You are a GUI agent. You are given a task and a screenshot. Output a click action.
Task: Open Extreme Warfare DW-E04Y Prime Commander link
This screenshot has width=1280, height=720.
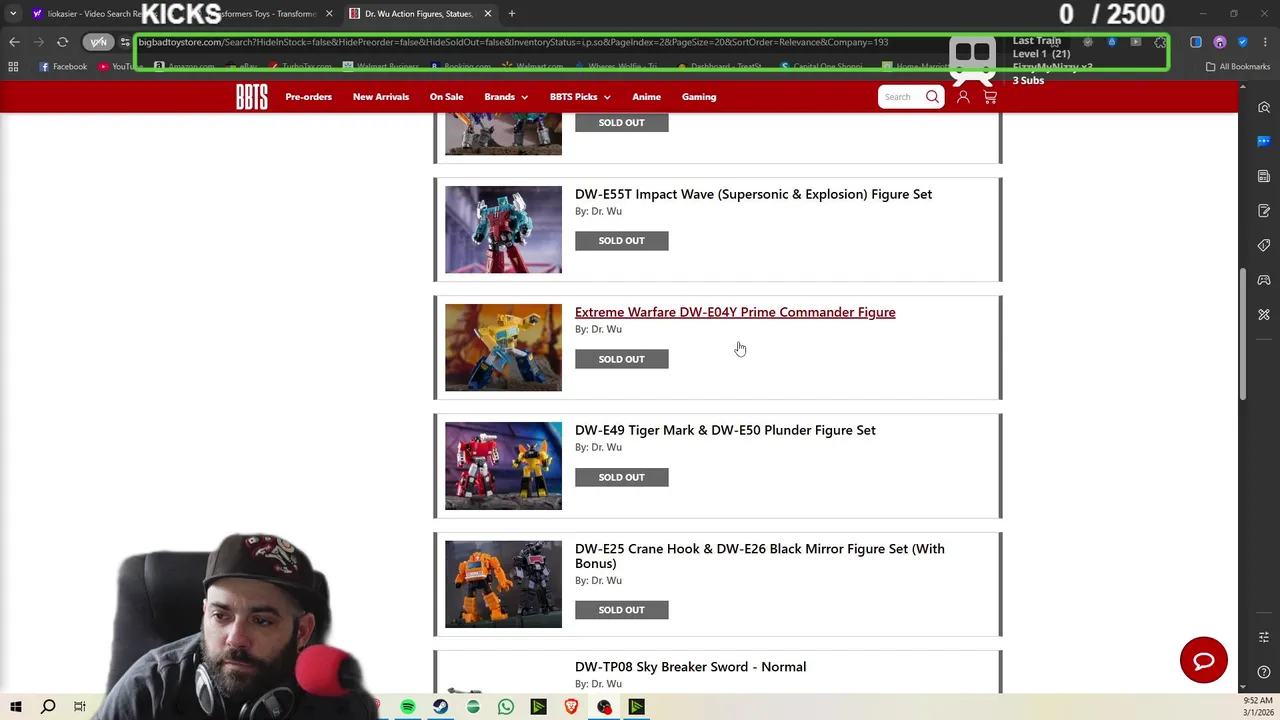(x=735, y=312)
